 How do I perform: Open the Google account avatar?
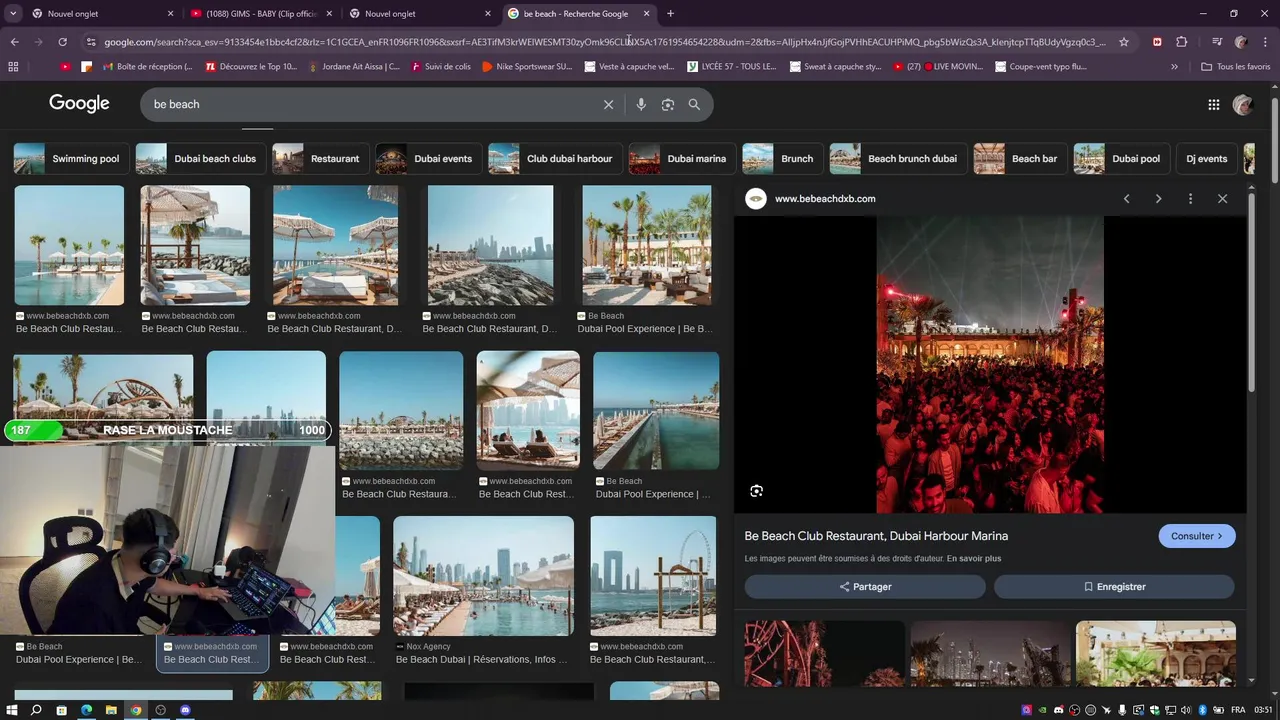pos(1243,104)
